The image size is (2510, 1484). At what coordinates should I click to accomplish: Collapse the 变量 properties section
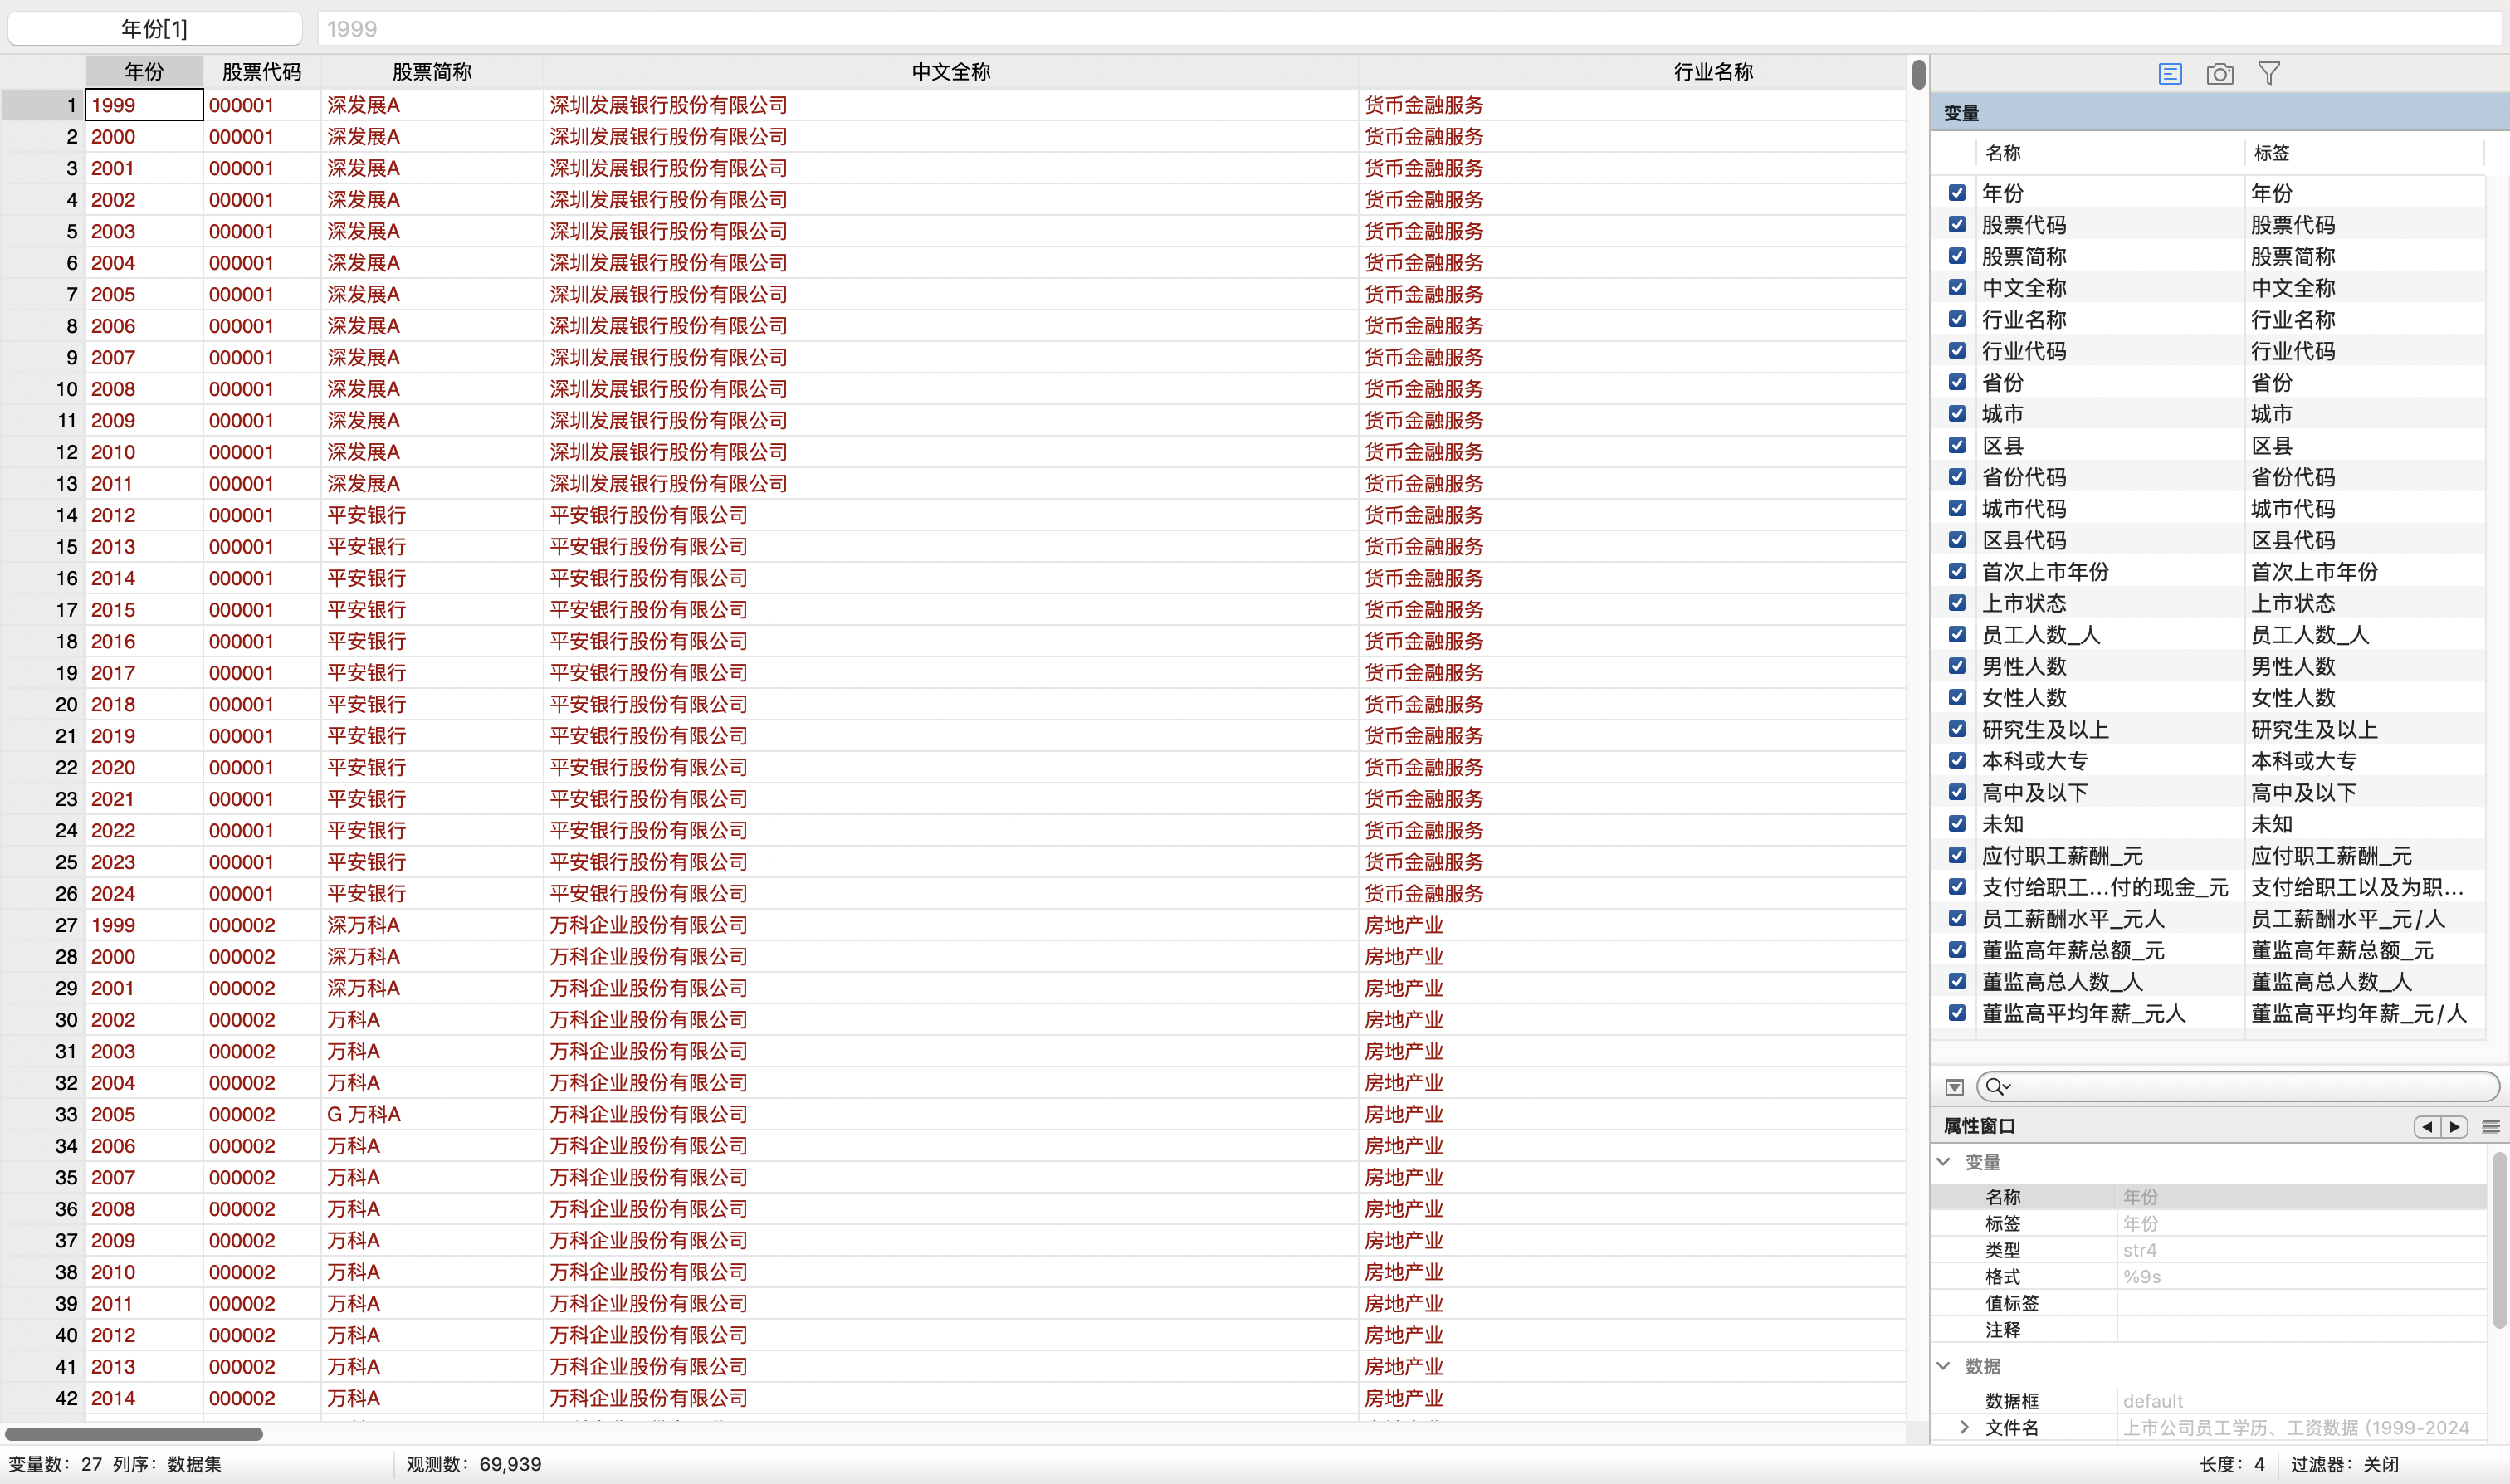(1943, 1162)
